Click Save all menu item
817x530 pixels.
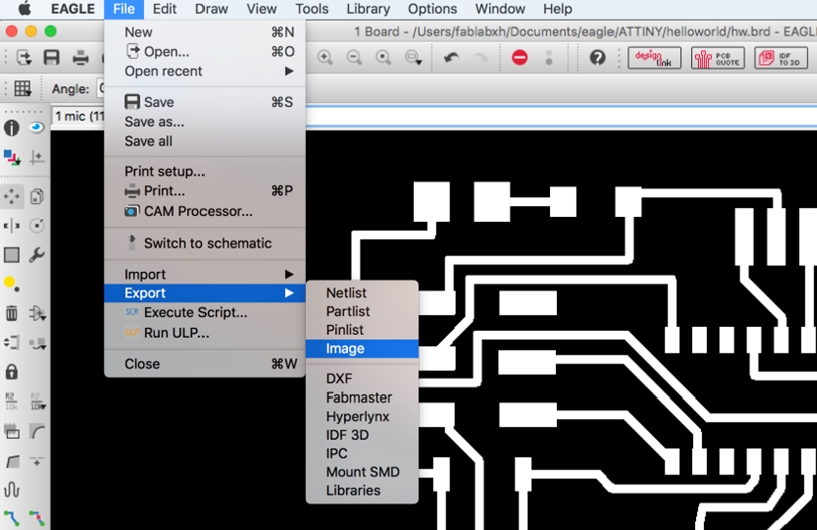click(x=205, y=141)
